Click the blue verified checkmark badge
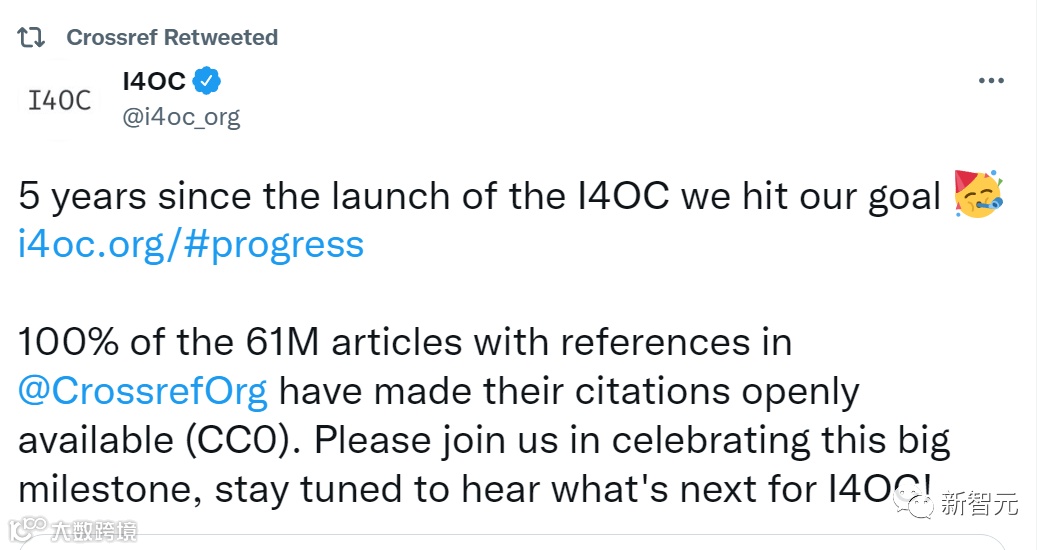Image resolution: width=1053 pixels, height=550 pixels. coord(207,81)
